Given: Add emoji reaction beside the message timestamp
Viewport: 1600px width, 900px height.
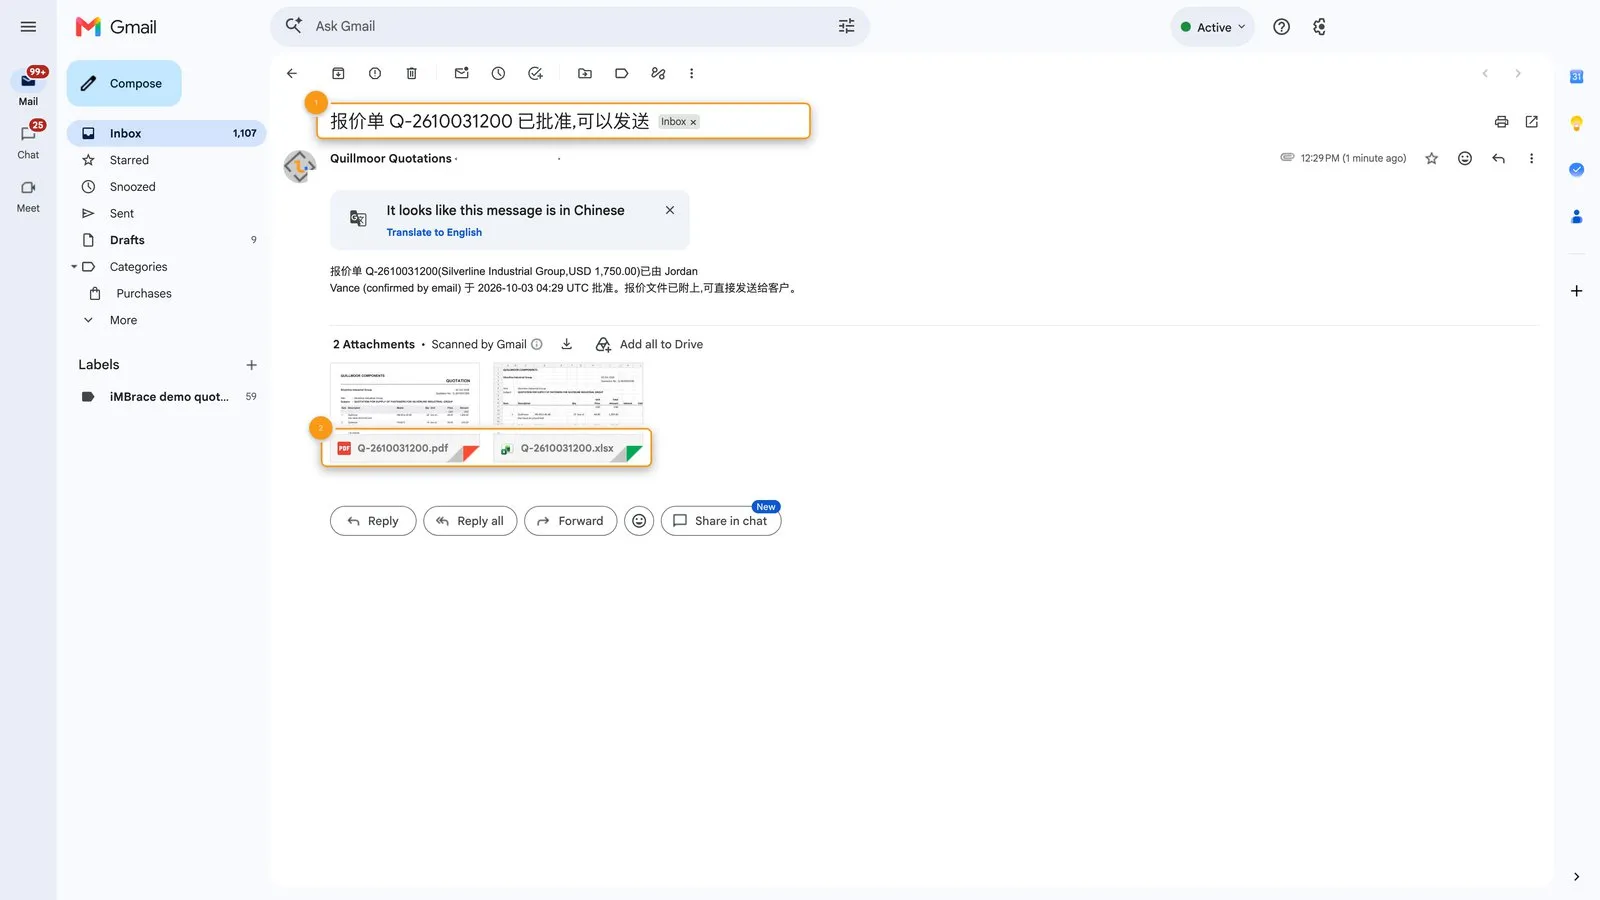Looking at the screenshot, I should (1465, 158).
